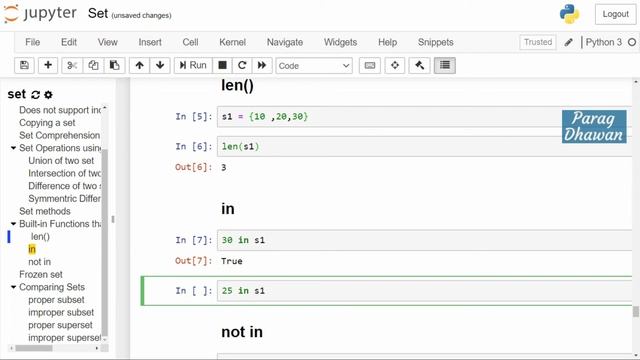Toggle the table of contents sidebar
The width and height of the screenshot is (640, 360).
click(x=445, y=65)
